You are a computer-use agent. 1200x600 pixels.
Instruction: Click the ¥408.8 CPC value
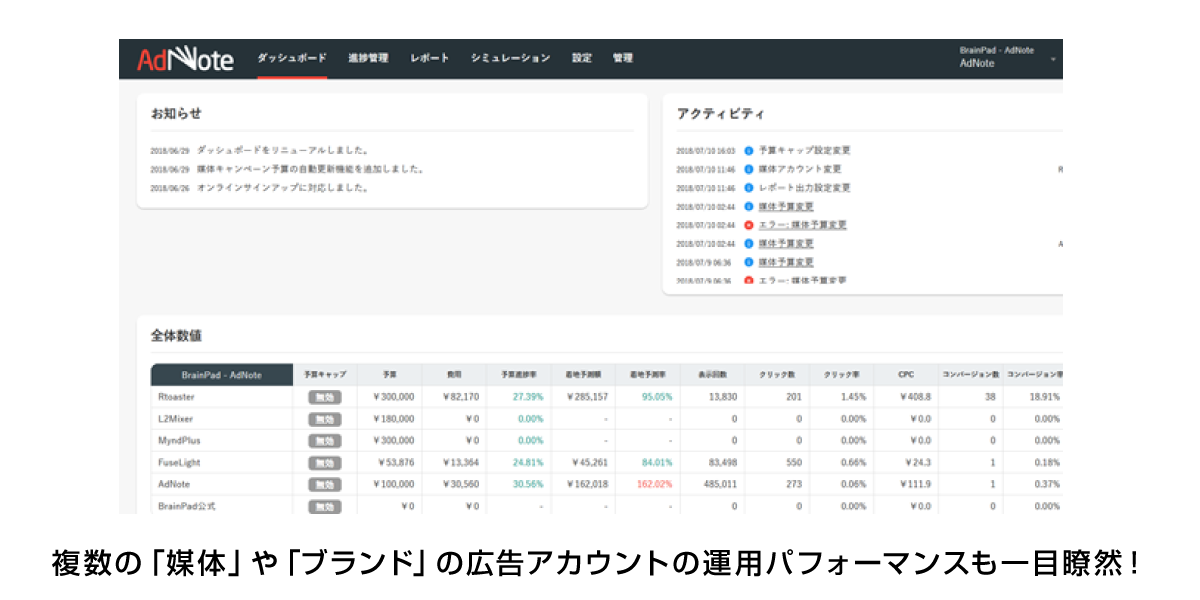tap(915, 397)
